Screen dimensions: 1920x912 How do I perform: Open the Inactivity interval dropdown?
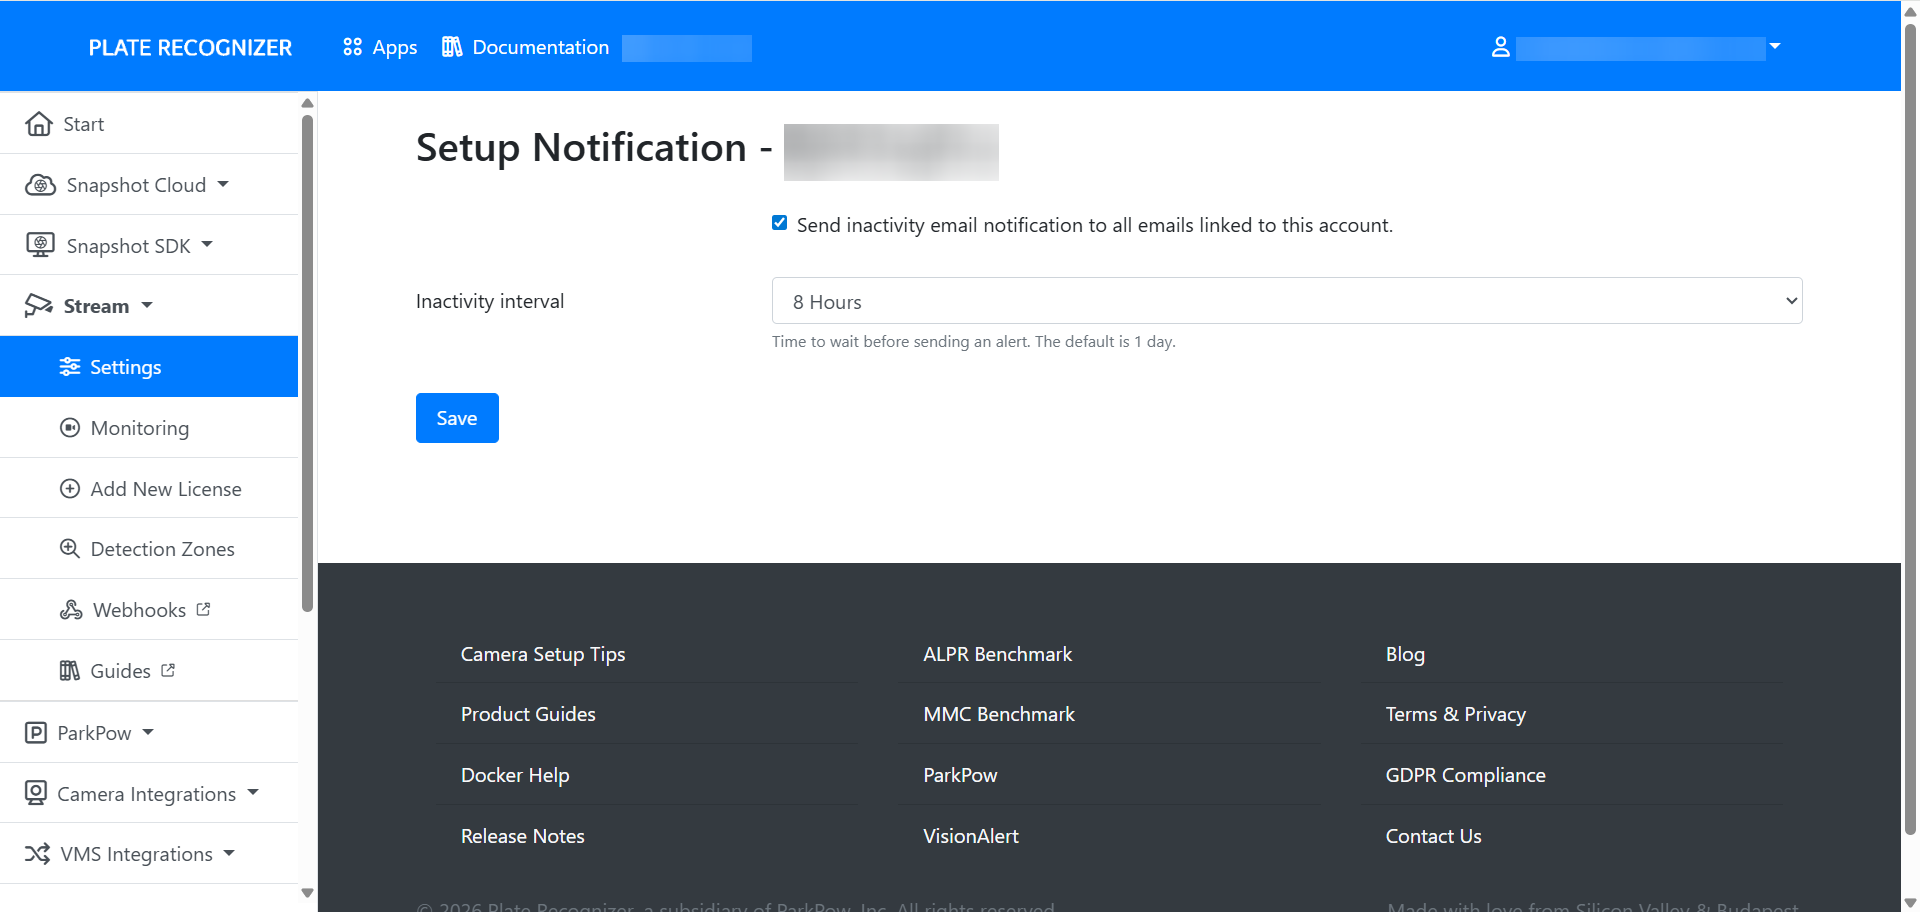click(1287, 301)
